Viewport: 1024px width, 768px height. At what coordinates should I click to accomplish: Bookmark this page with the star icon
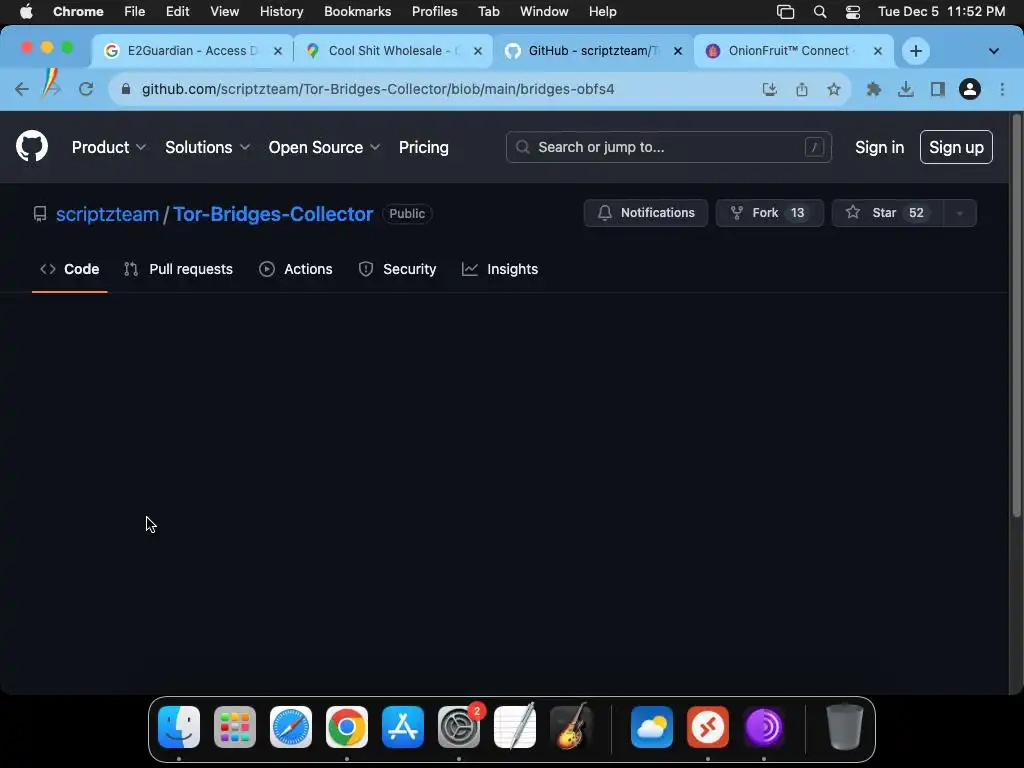coord(833,89)
